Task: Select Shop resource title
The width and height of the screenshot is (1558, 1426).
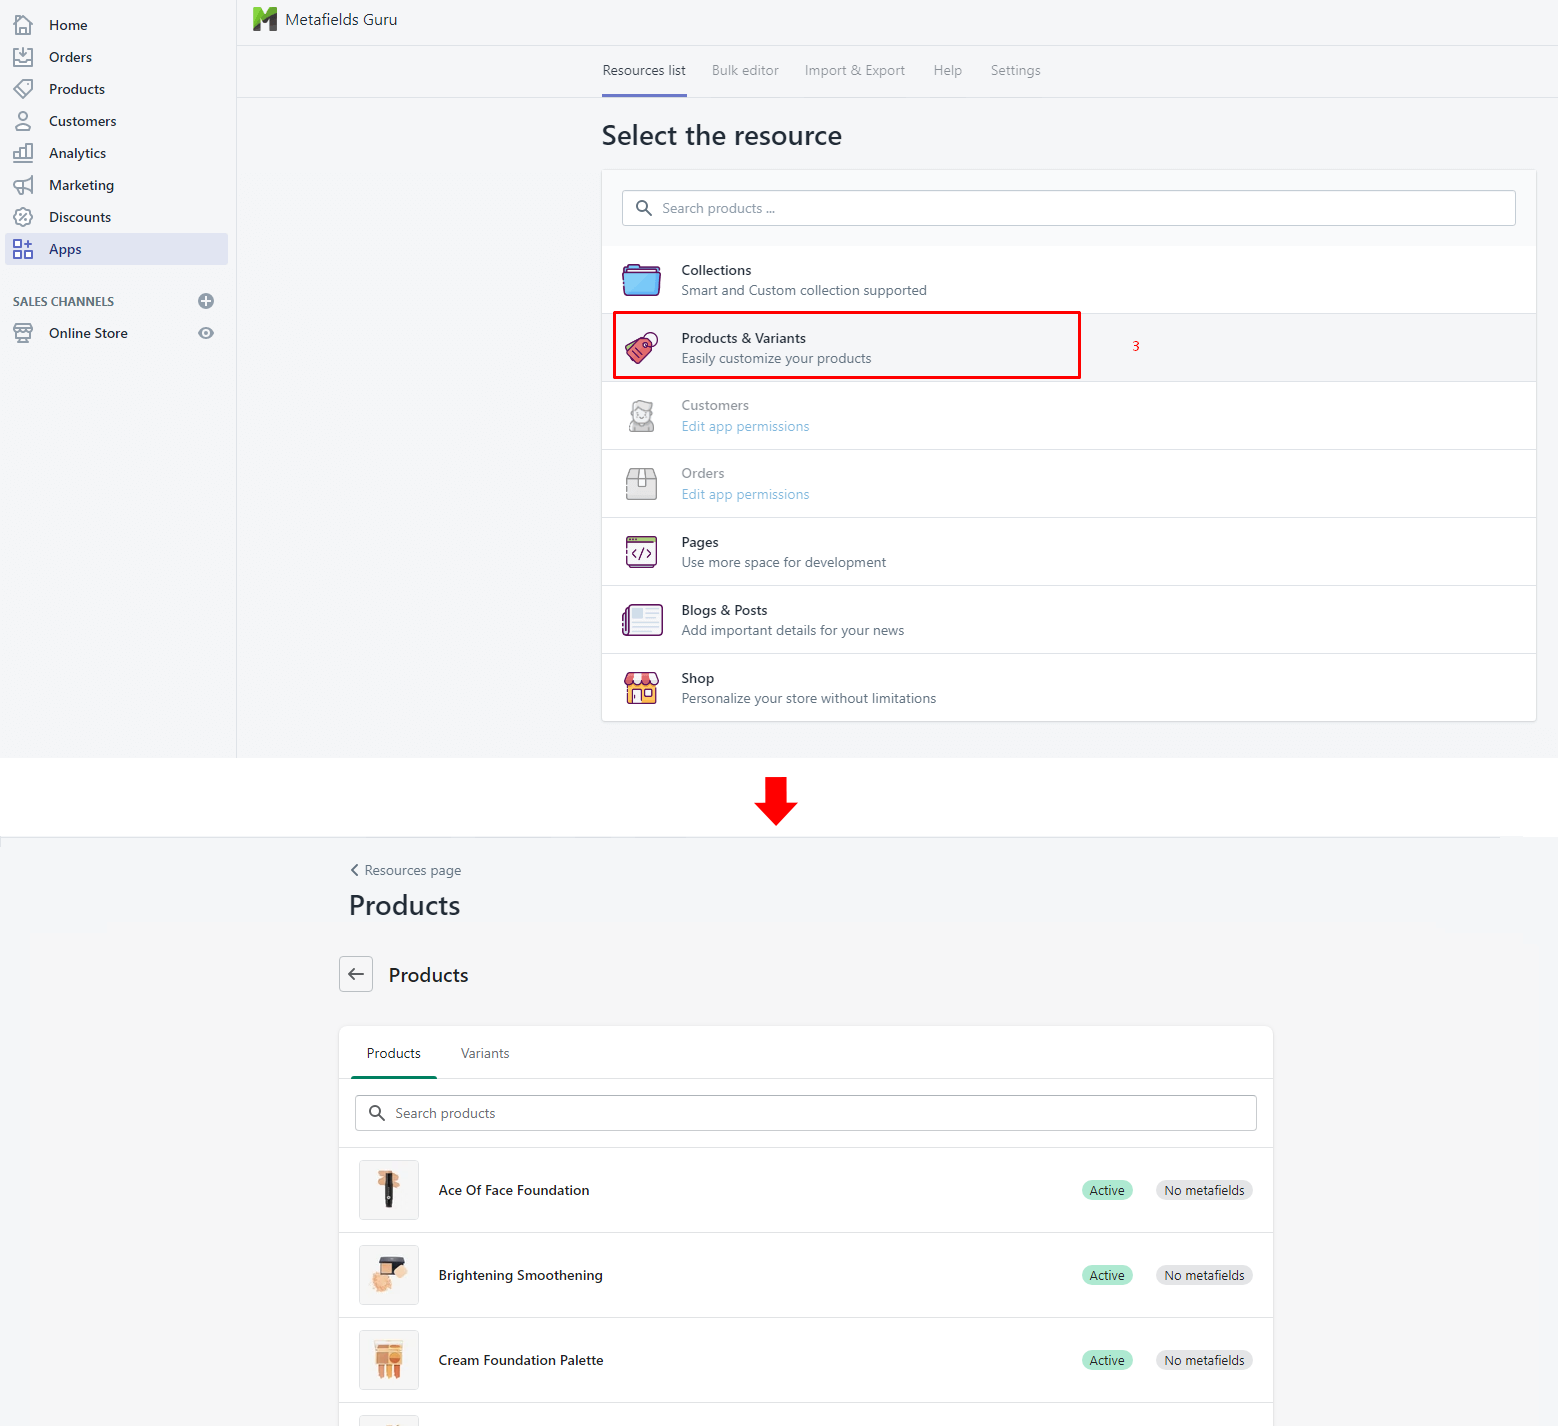Action: coord(698,678)
